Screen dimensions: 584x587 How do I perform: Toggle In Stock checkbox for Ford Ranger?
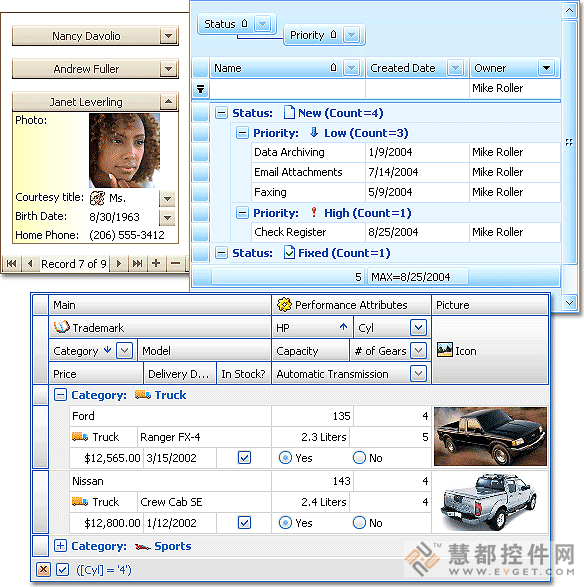pos(244,457)
